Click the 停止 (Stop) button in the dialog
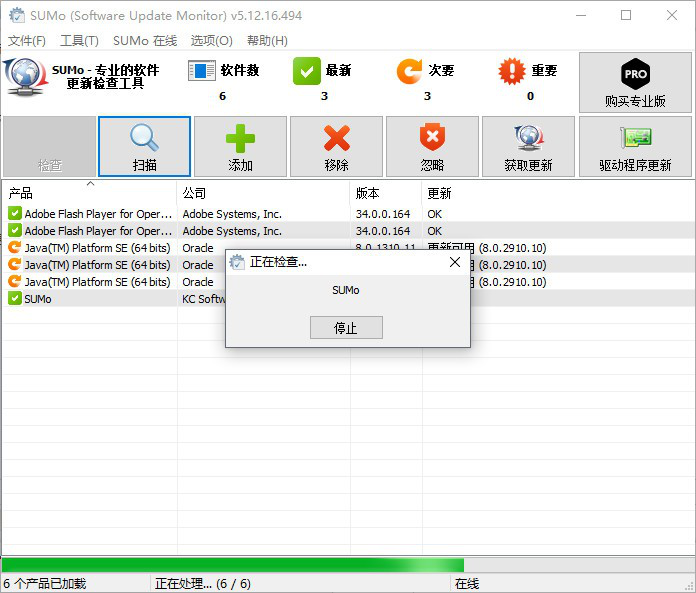Screen dimensions: 696x593 point(346,328)
